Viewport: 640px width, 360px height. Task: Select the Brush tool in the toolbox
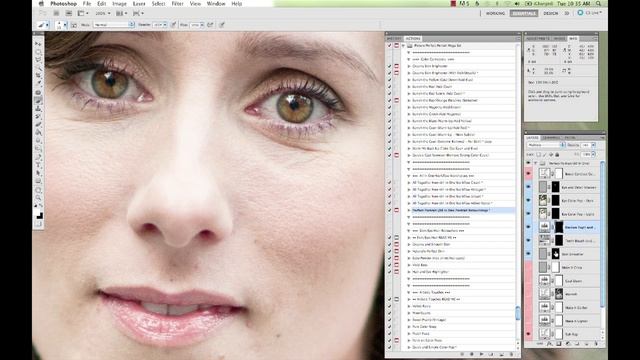pos(38,100)
